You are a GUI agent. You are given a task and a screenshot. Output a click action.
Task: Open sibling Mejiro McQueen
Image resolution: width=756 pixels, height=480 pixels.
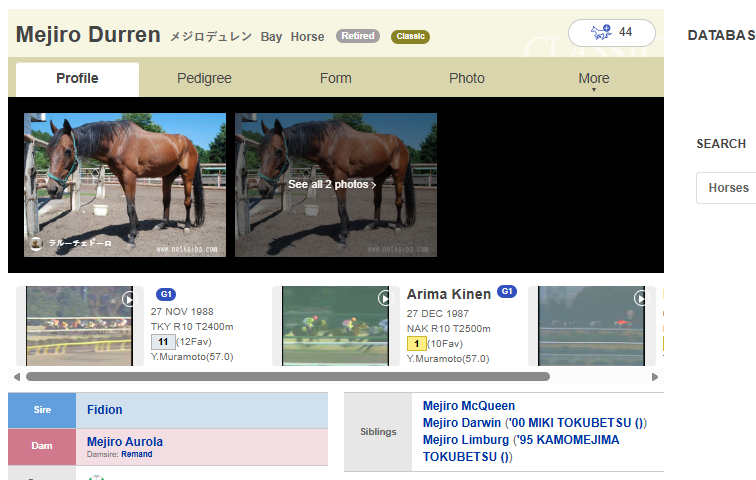pos(469,406)
